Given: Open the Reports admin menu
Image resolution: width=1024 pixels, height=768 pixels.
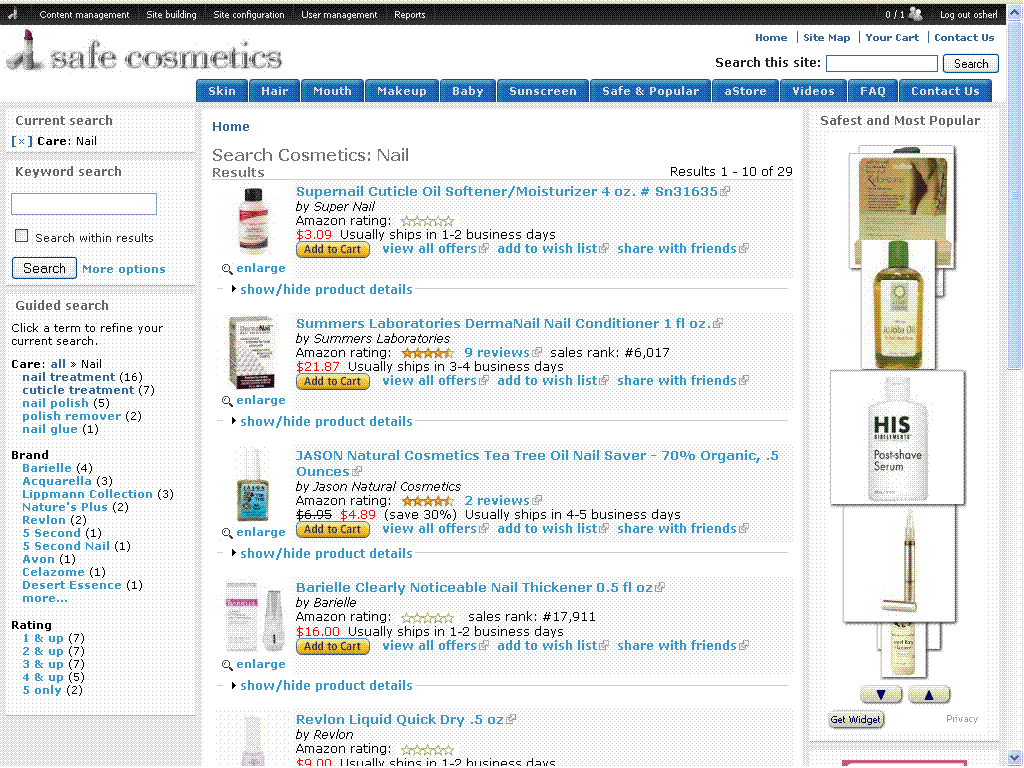Looking at the screenshot, I should (x=409, y=14).
